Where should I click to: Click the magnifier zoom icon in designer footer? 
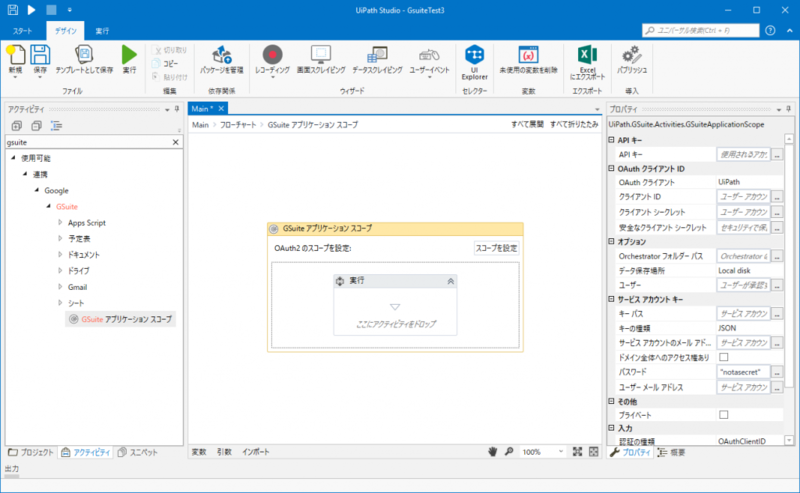click(x=509, y=452)
